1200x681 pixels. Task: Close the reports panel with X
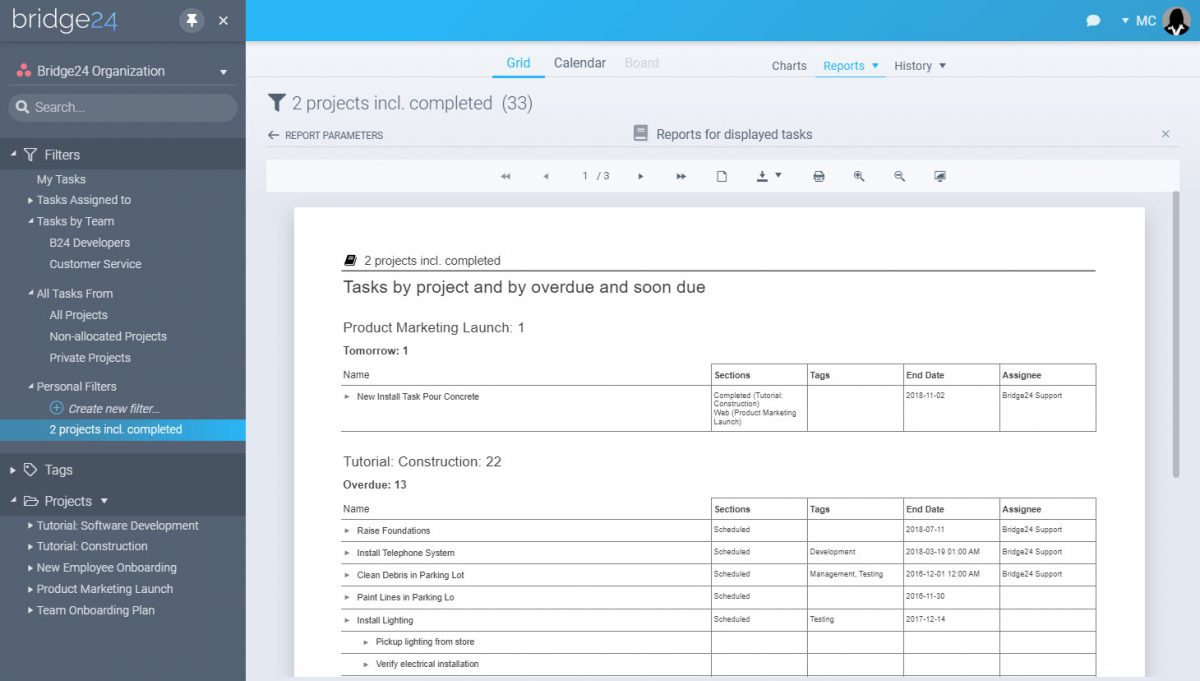pyautogui.click(x=1165, y=134)
